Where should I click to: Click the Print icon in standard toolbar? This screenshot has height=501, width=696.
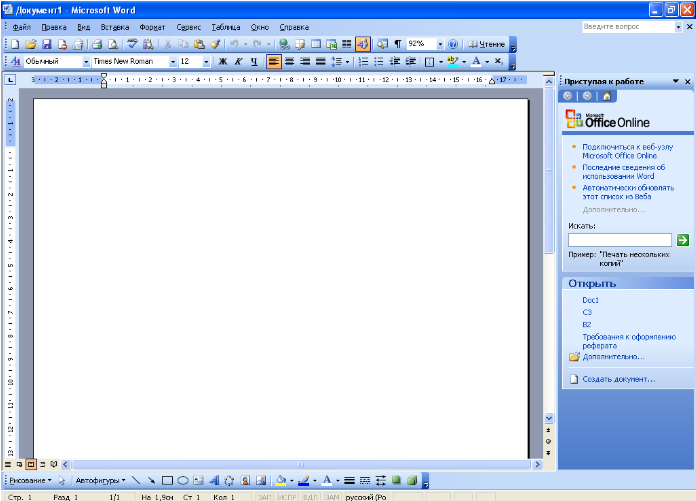point(97,44)
